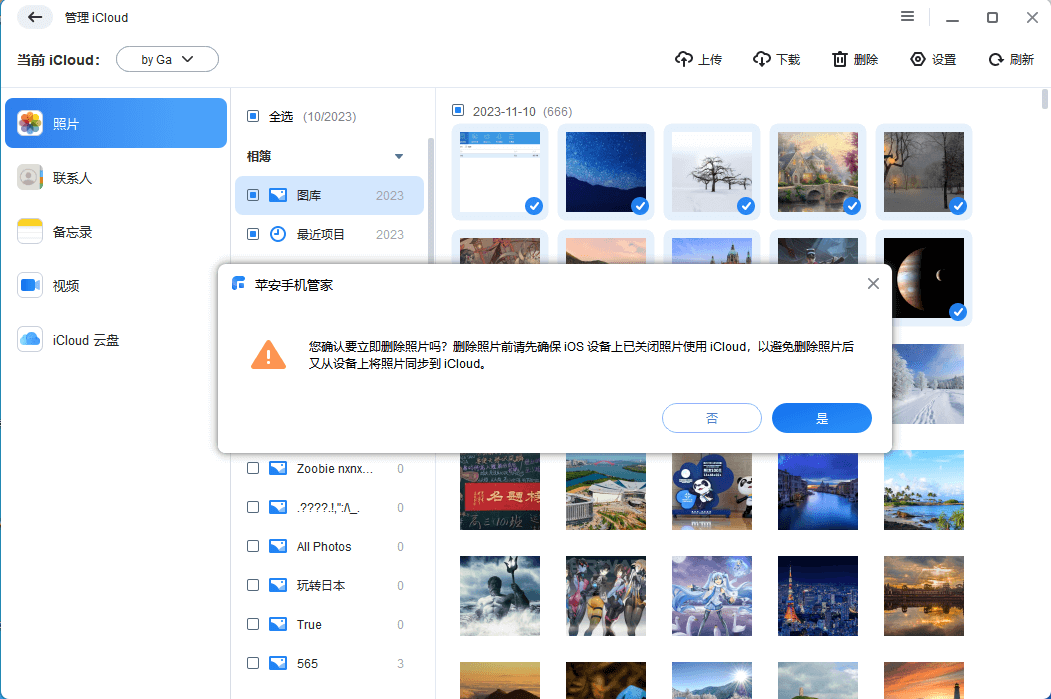Collapse the 相簿 album list
Screen dimensions: 1051x699
point(398,157)
